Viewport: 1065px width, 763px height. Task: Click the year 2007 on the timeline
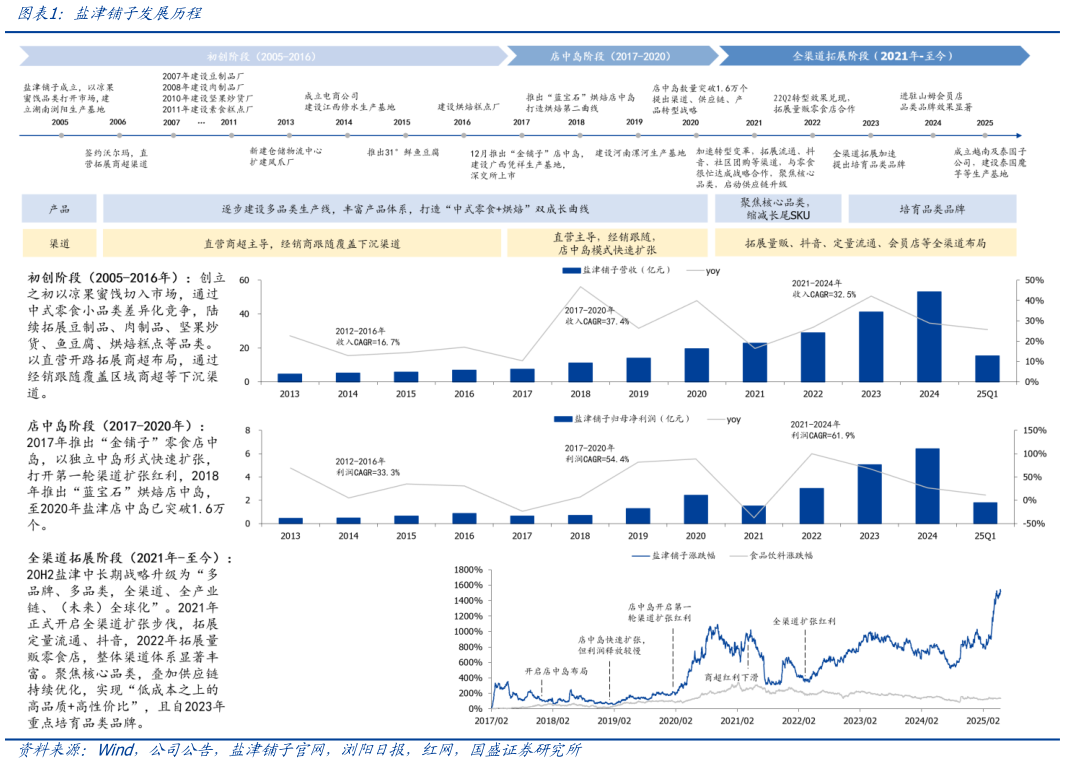[x=171, y=122]
